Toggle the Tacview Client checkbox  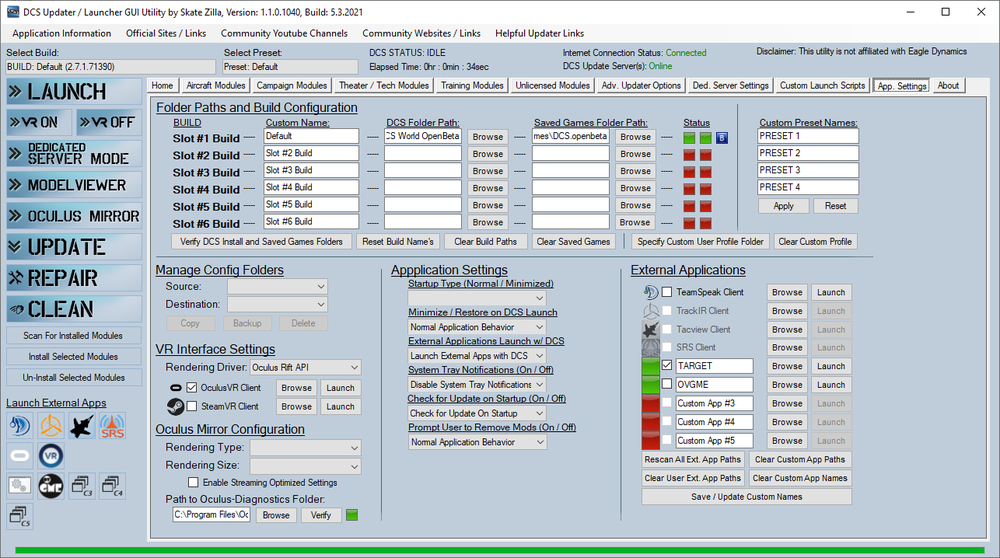pos(667,329)
